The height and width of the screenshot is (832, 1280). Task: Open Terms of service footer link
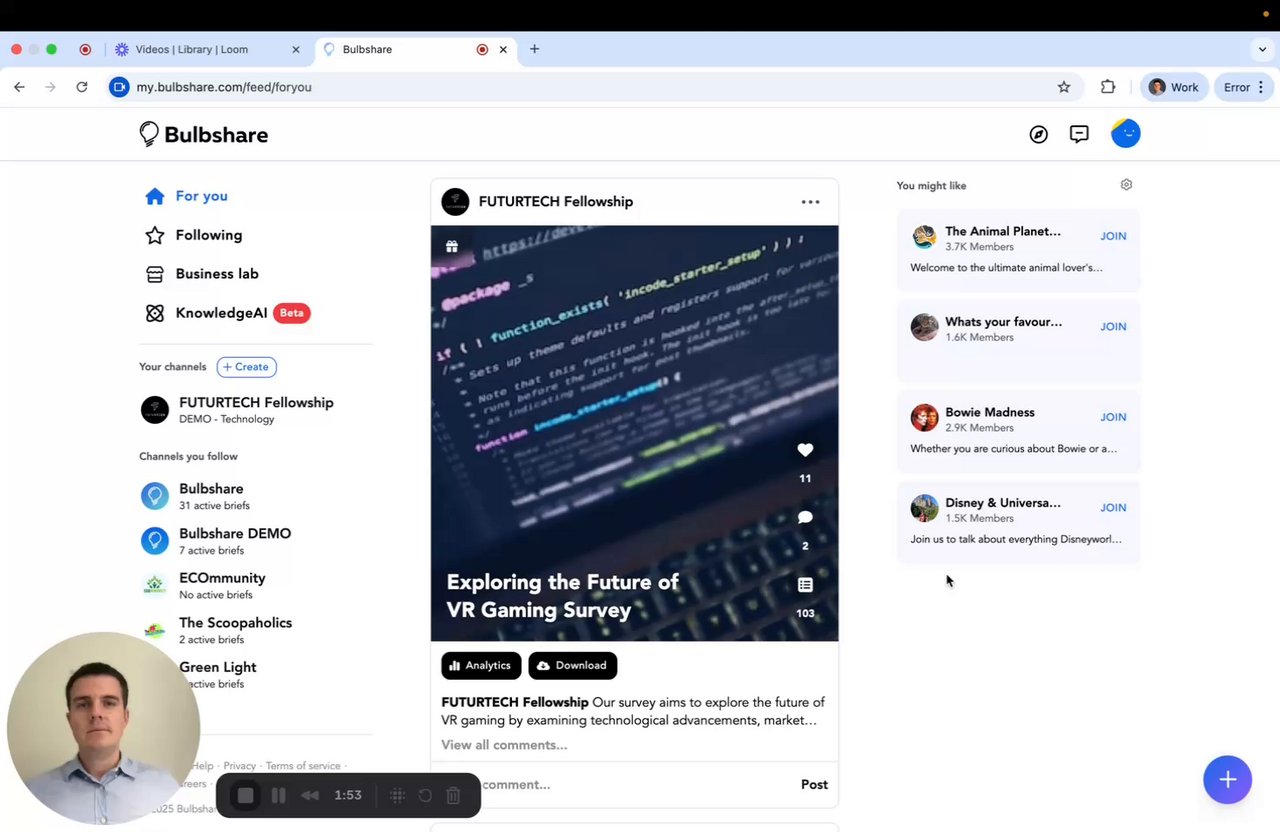(x=303, y=766)
